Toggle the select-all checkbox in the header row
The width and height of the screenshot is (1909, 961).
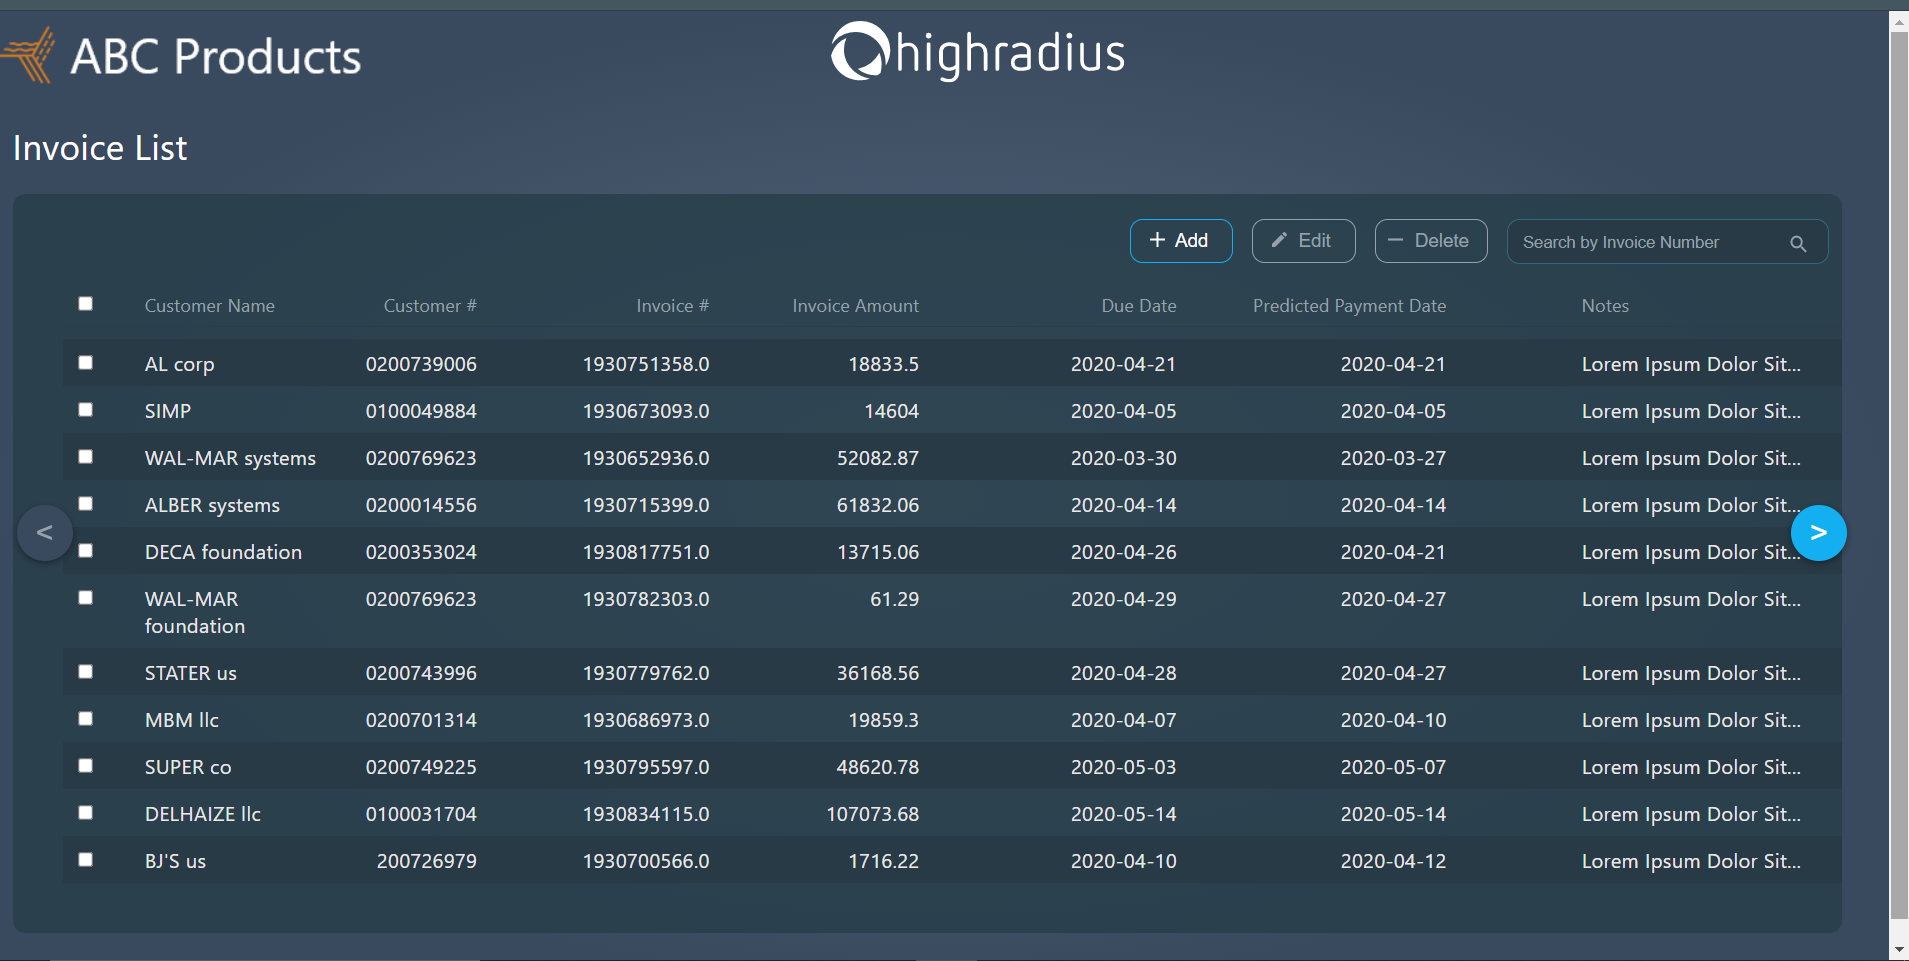point(85,303)
